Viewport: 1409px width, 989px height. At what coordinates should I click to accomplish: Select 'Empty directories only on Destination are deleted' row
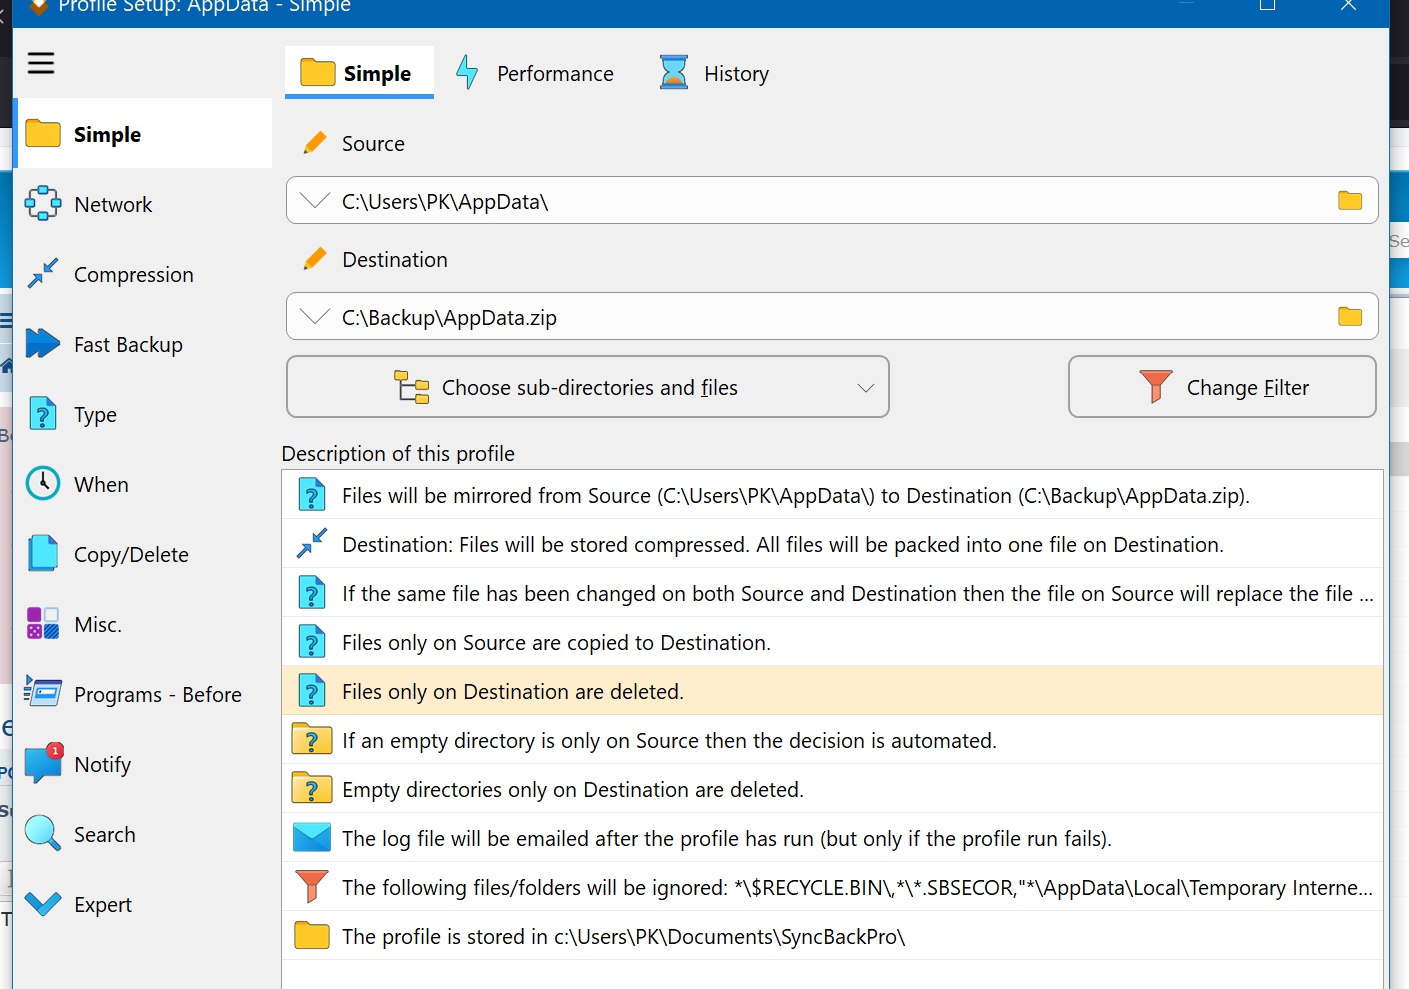tap(833, 789)
